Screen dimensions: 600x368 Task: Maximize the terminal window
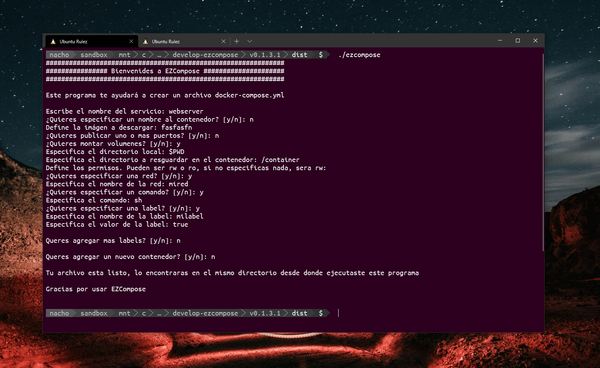point(518,41)
